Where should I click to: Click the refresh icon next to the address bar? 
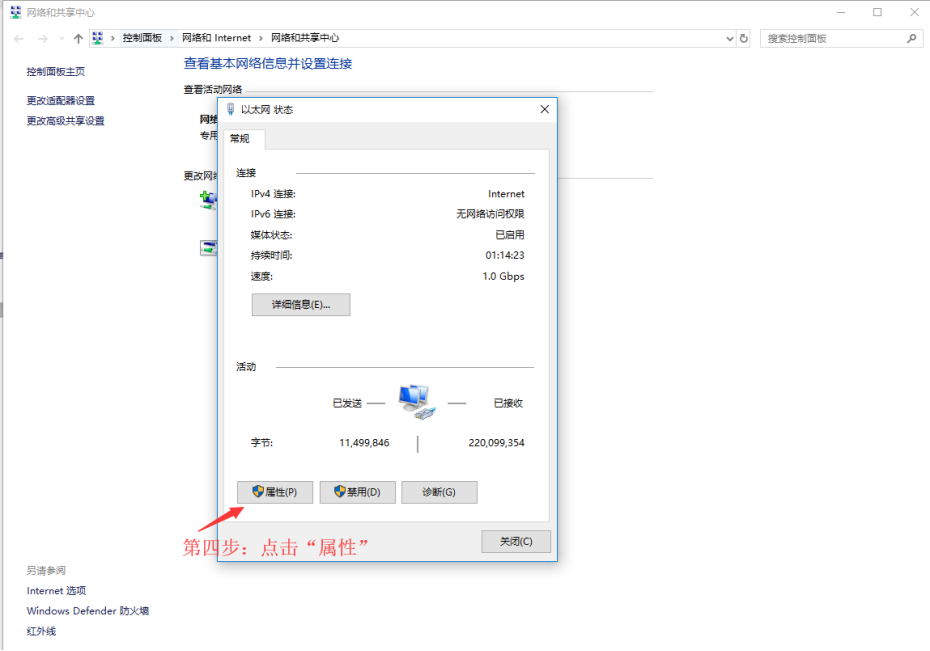[743, 38]
